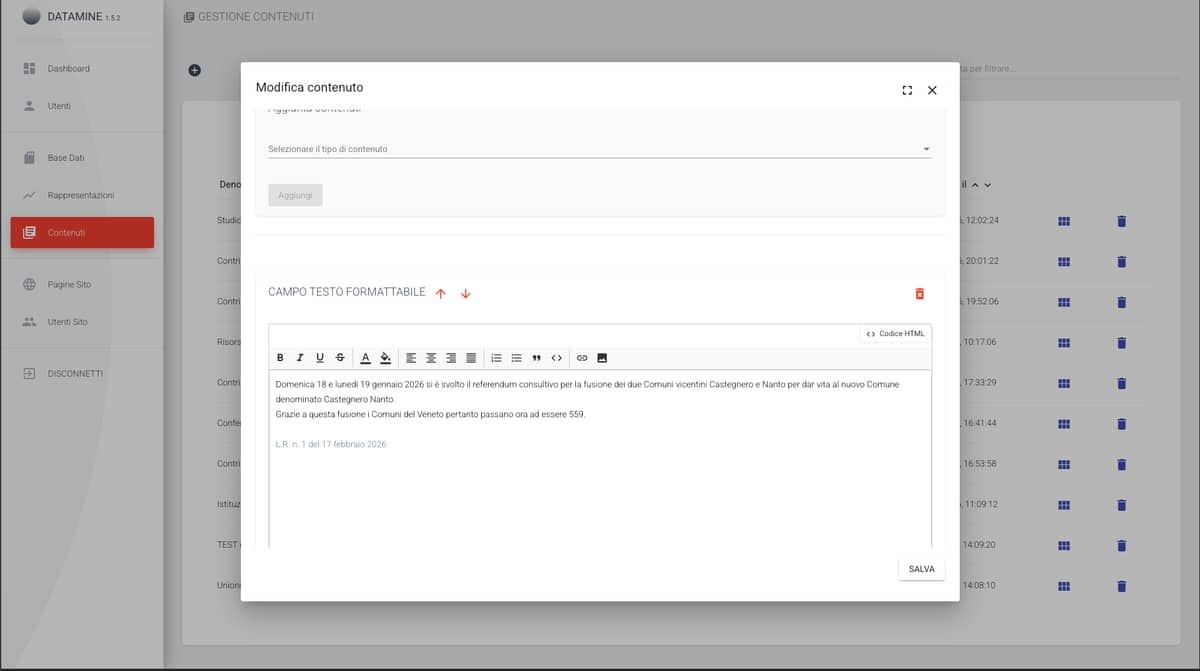Delete the row dated 14:08:10
Viewport: 1200px width, 671px height.
[x=1121, y=586]
